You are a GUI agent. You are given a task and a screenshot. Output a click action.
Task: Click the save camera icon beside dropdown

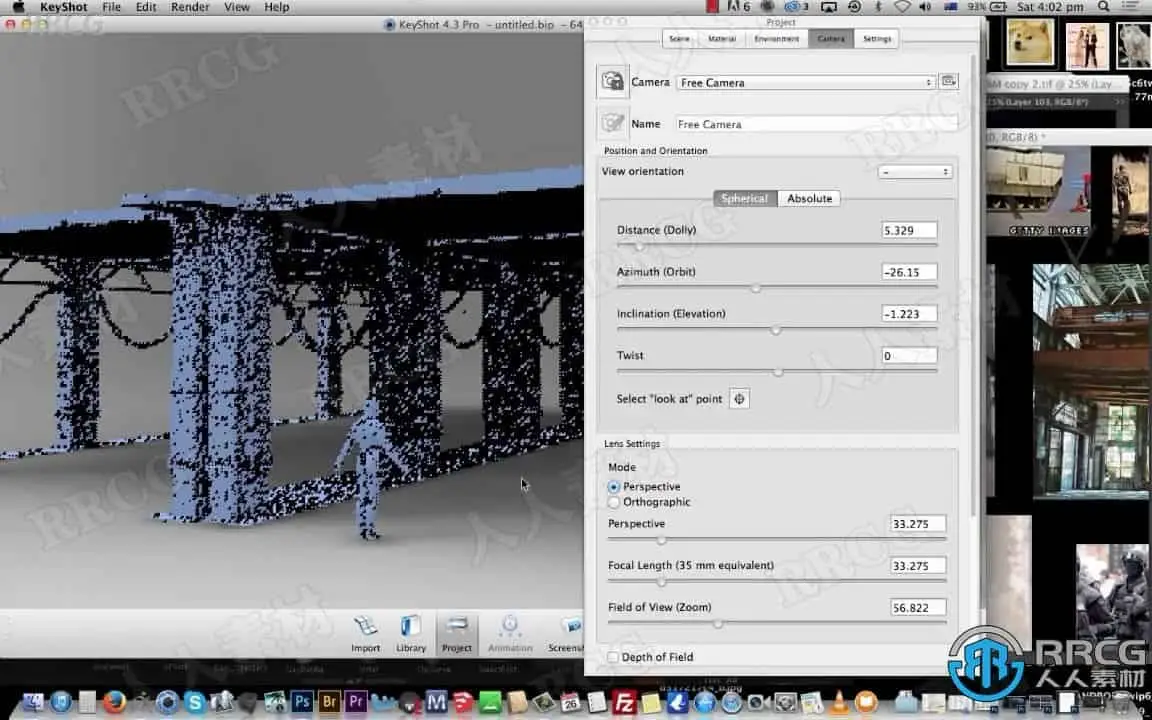948,82
